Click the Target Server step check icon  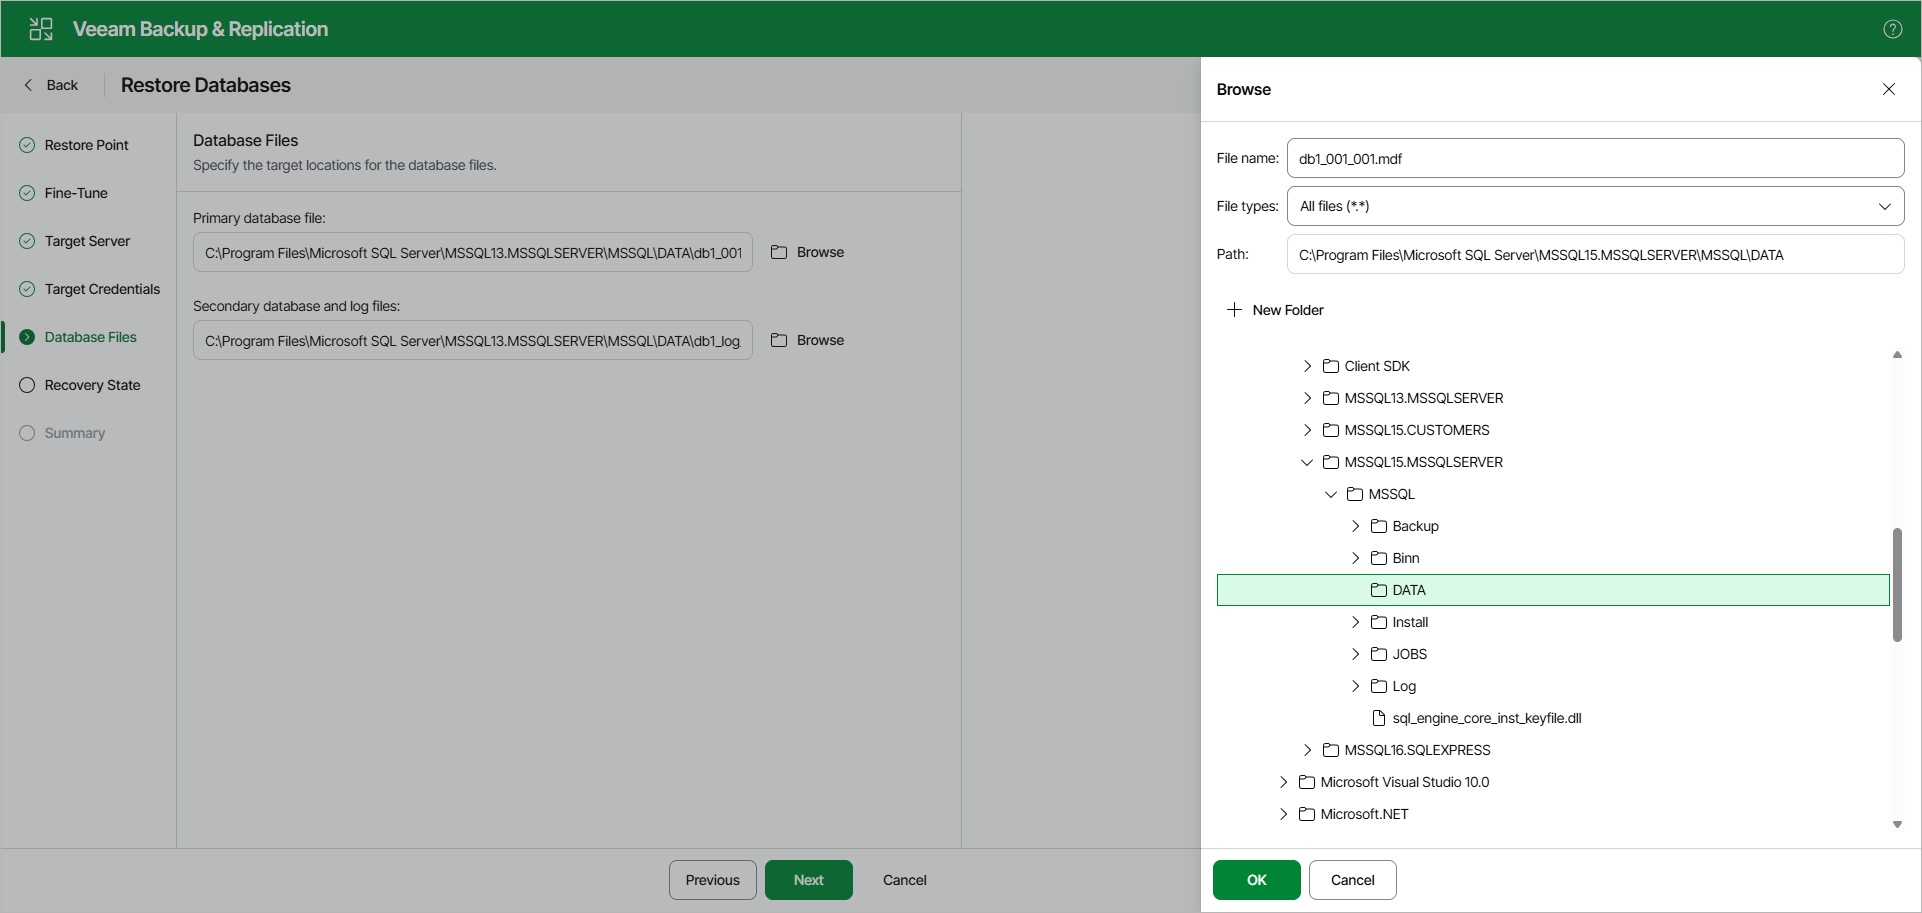click(27, 241)
